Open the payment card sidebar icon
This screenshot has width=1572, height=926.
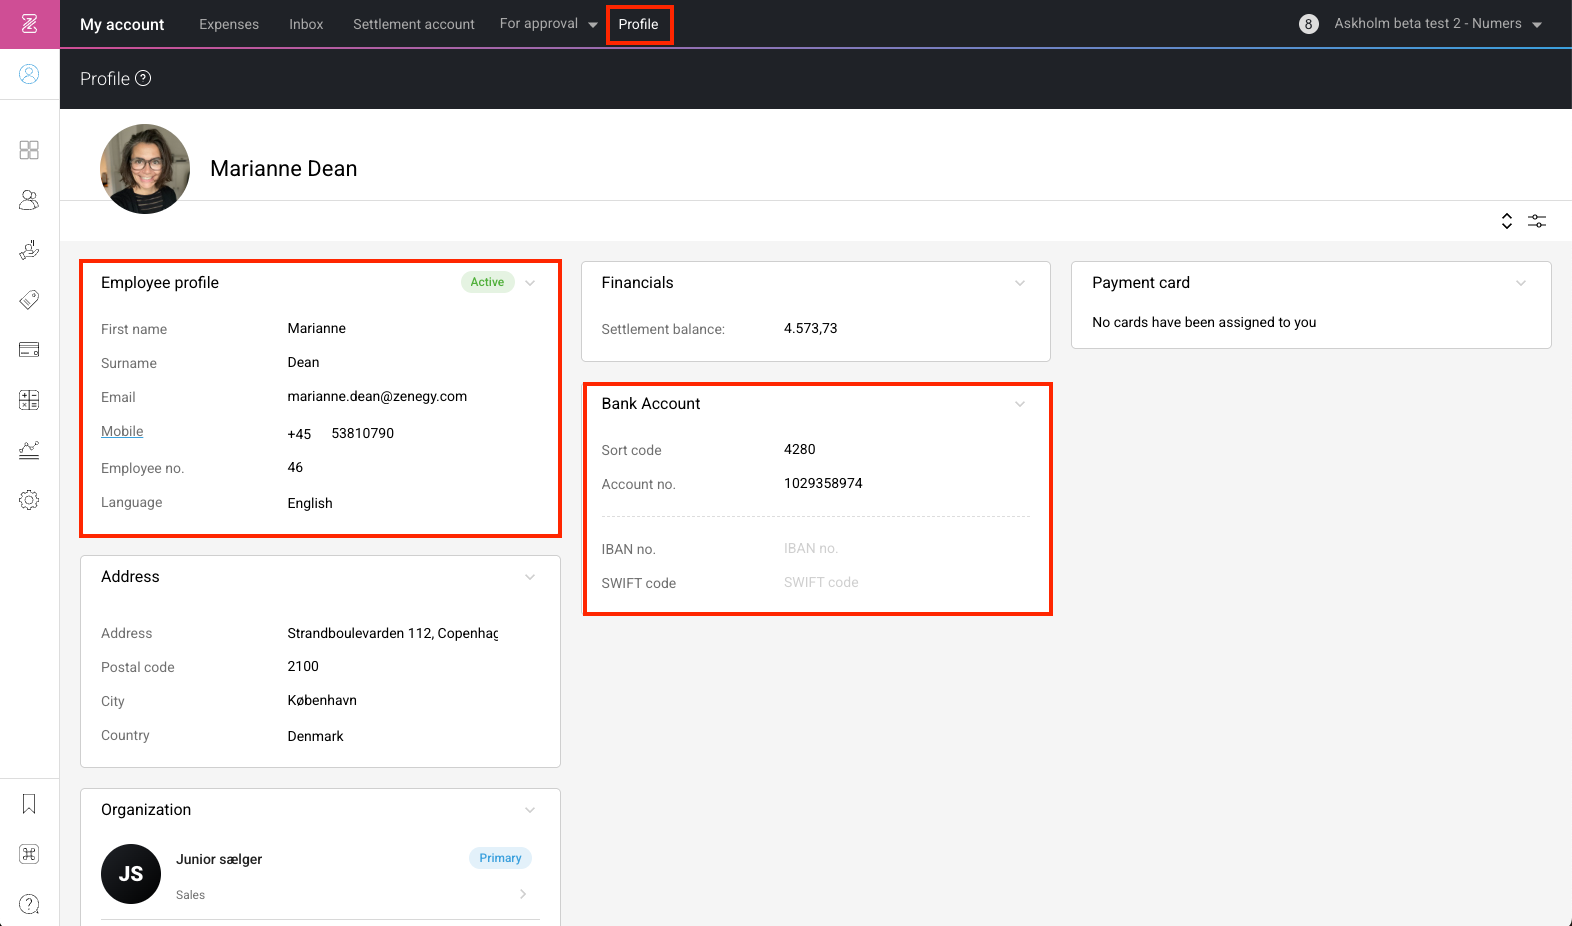[29, 350]
